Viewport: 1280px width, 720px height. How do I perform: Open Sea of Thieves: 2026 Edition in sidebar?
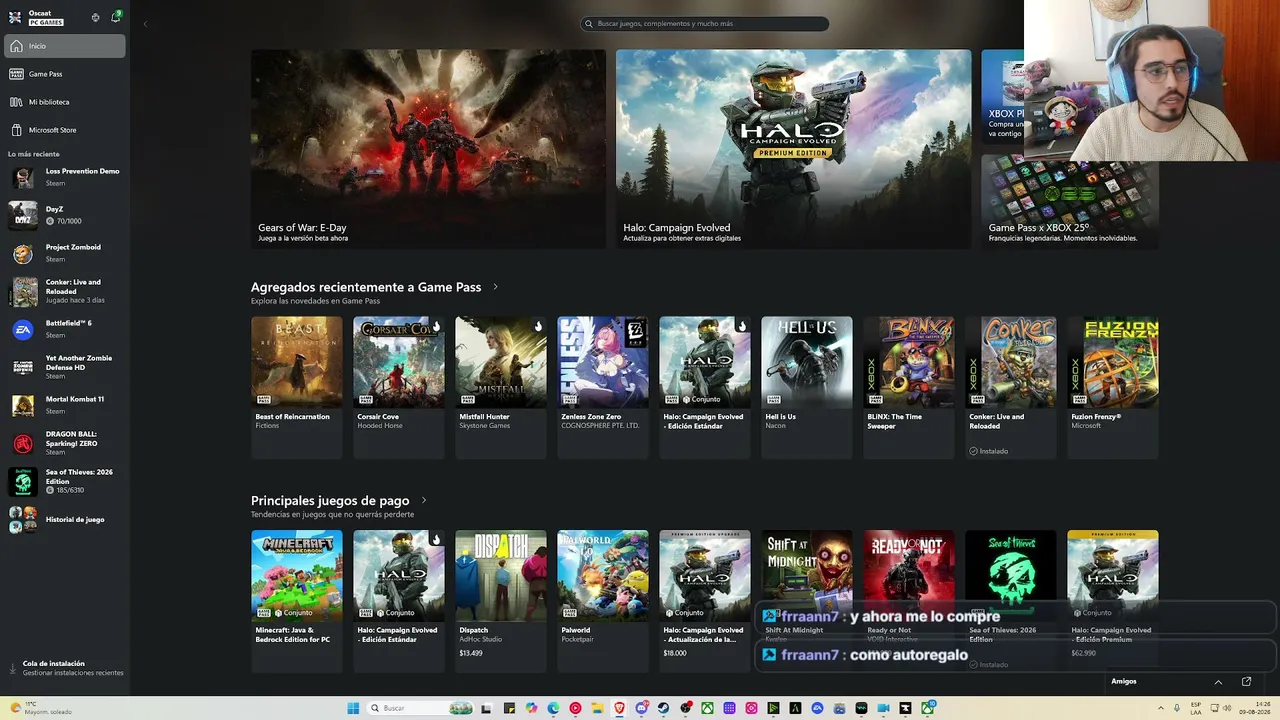[x=65, y=481]
